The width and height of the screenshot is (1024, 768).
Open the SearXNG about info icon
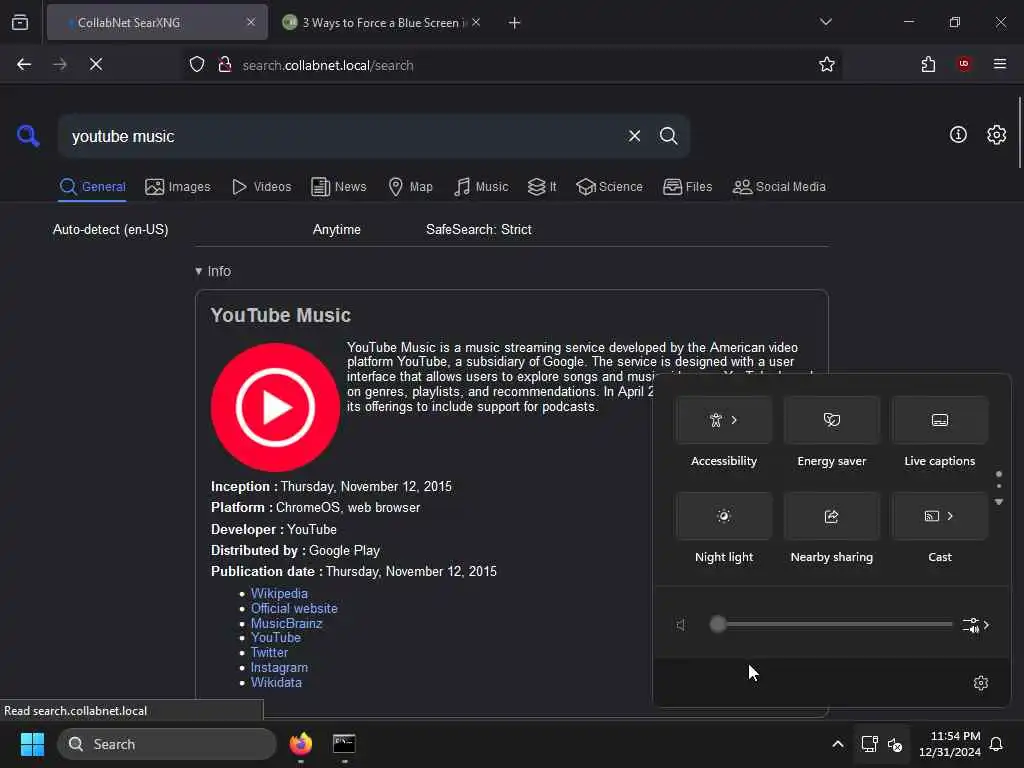(957, 135)
